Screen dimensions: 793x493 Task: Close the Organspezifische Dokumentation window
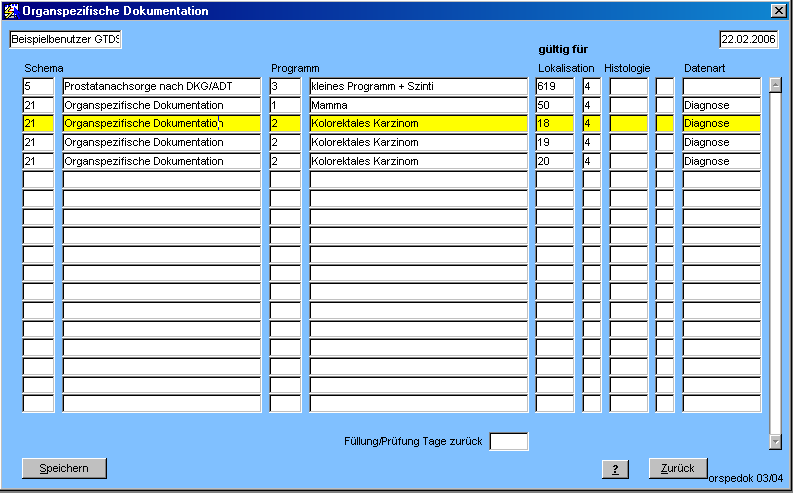(778, 11)
